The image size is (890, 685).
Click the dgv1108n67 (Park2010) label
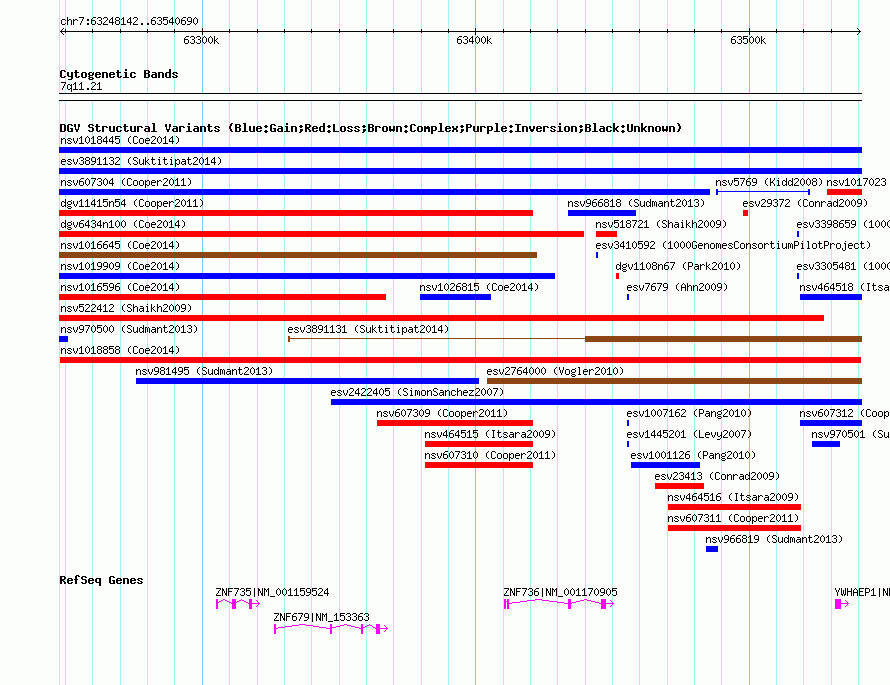tap(678, 266)
